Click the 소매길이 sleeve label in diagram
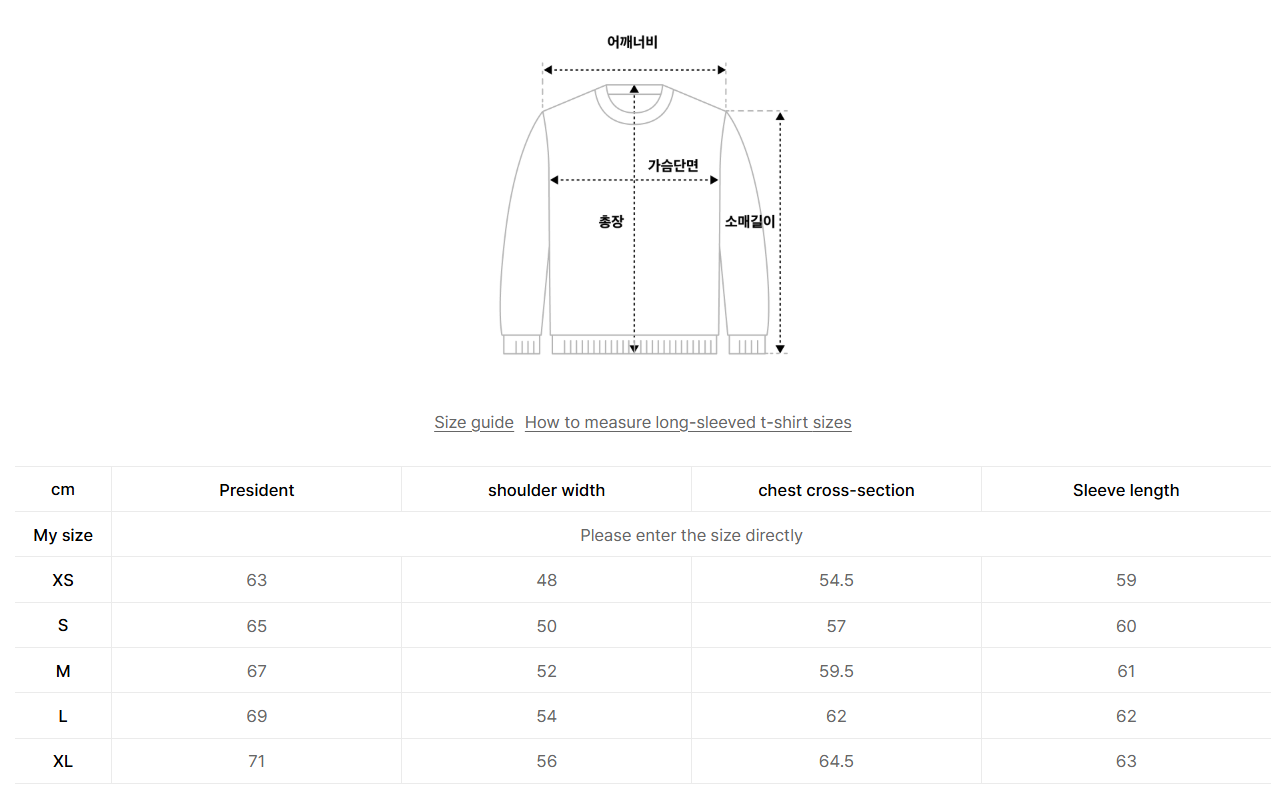This screenshot has height=800, width=1284. [750, 221]
